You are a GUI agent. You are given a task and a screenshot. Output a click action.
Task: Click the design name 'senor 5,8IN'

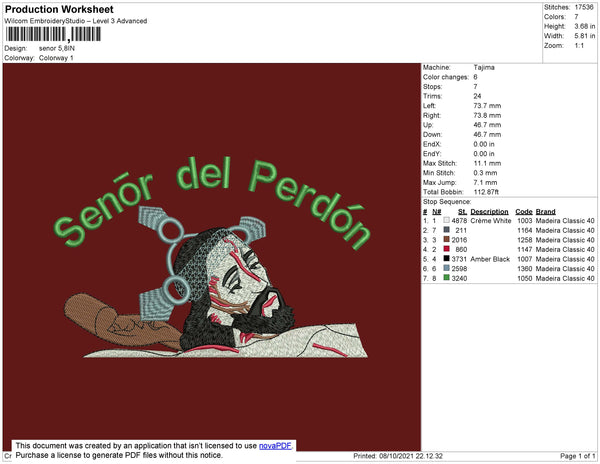click(57, 49)
